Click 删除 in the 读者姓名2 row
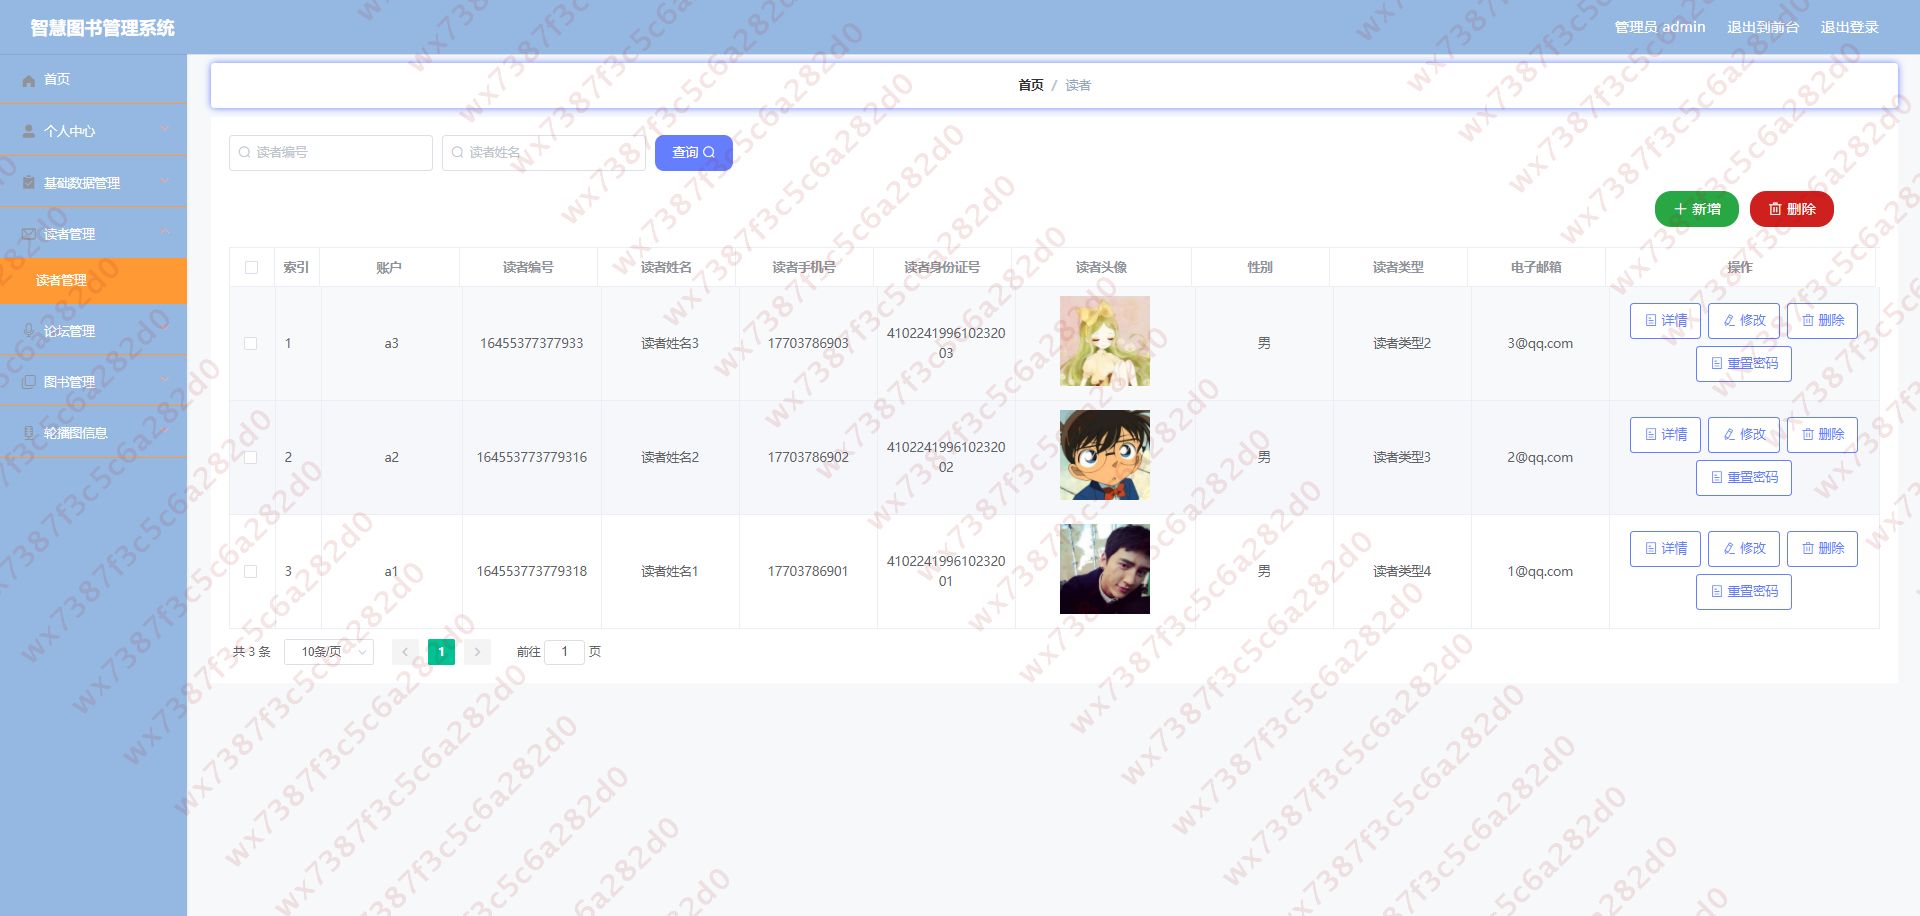 point(1822,435)
